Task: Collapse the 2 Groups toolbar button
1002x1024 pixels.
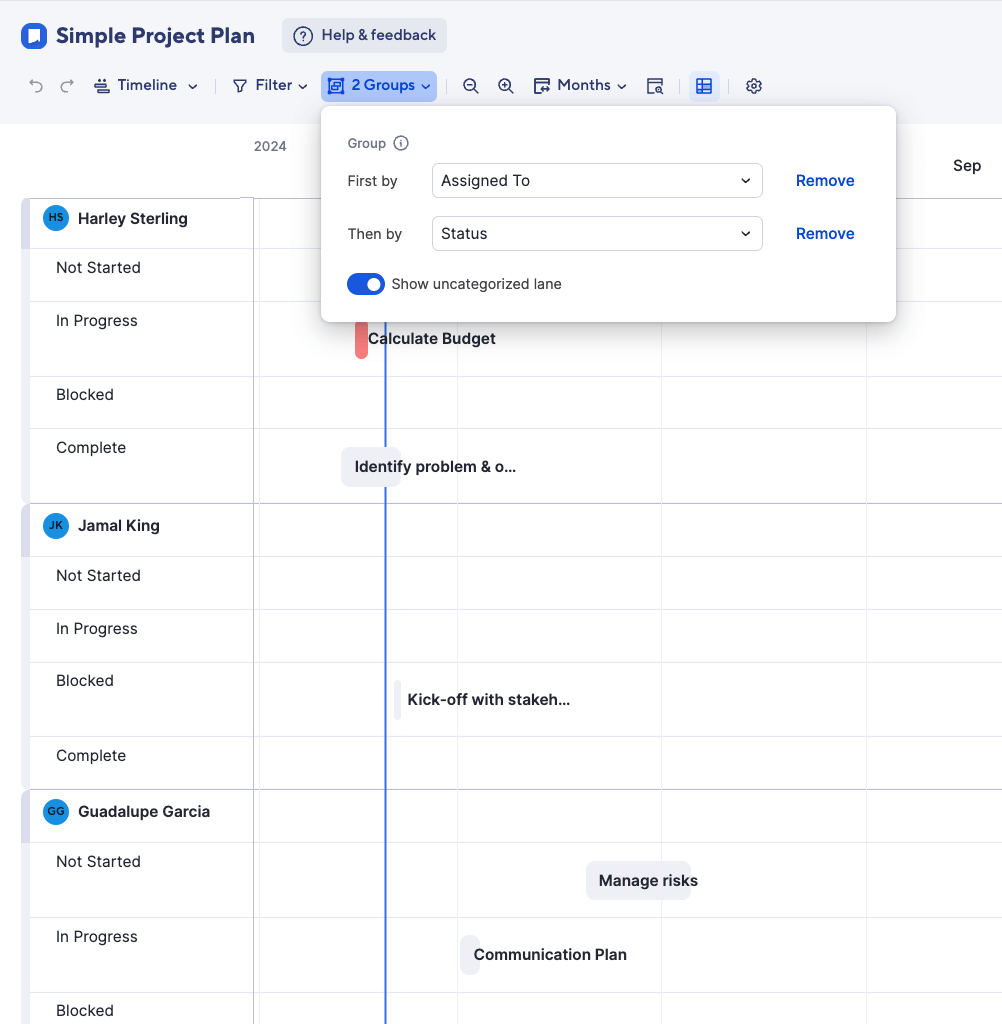Action: pos(379,86)
